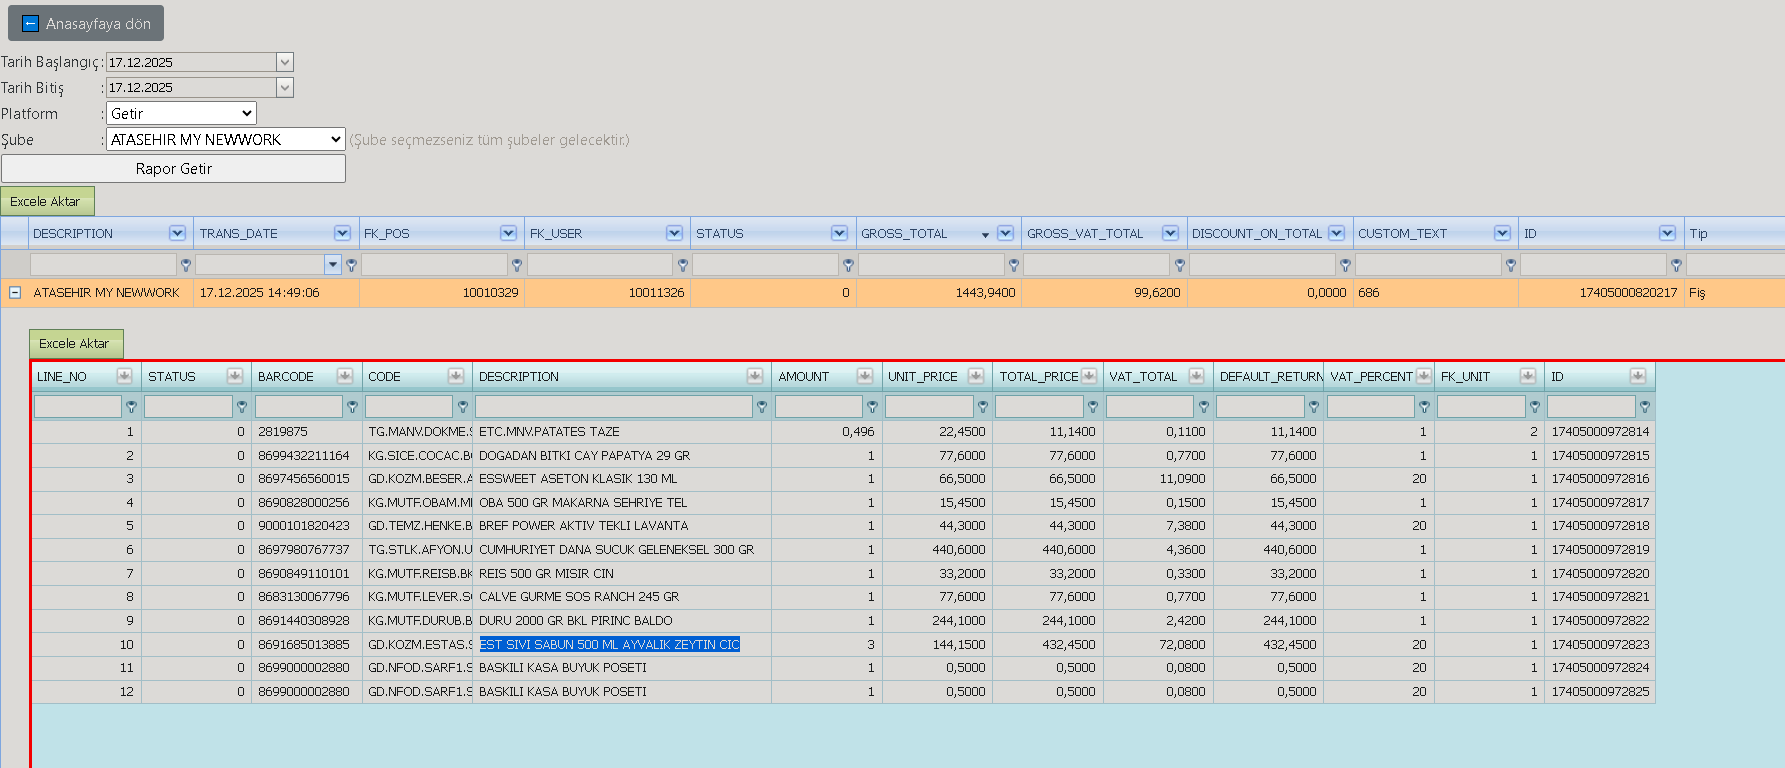1785x768 pixels.
Task: Open the TOTAL_PRICE header menu icon
Action: click(1089, 376)
